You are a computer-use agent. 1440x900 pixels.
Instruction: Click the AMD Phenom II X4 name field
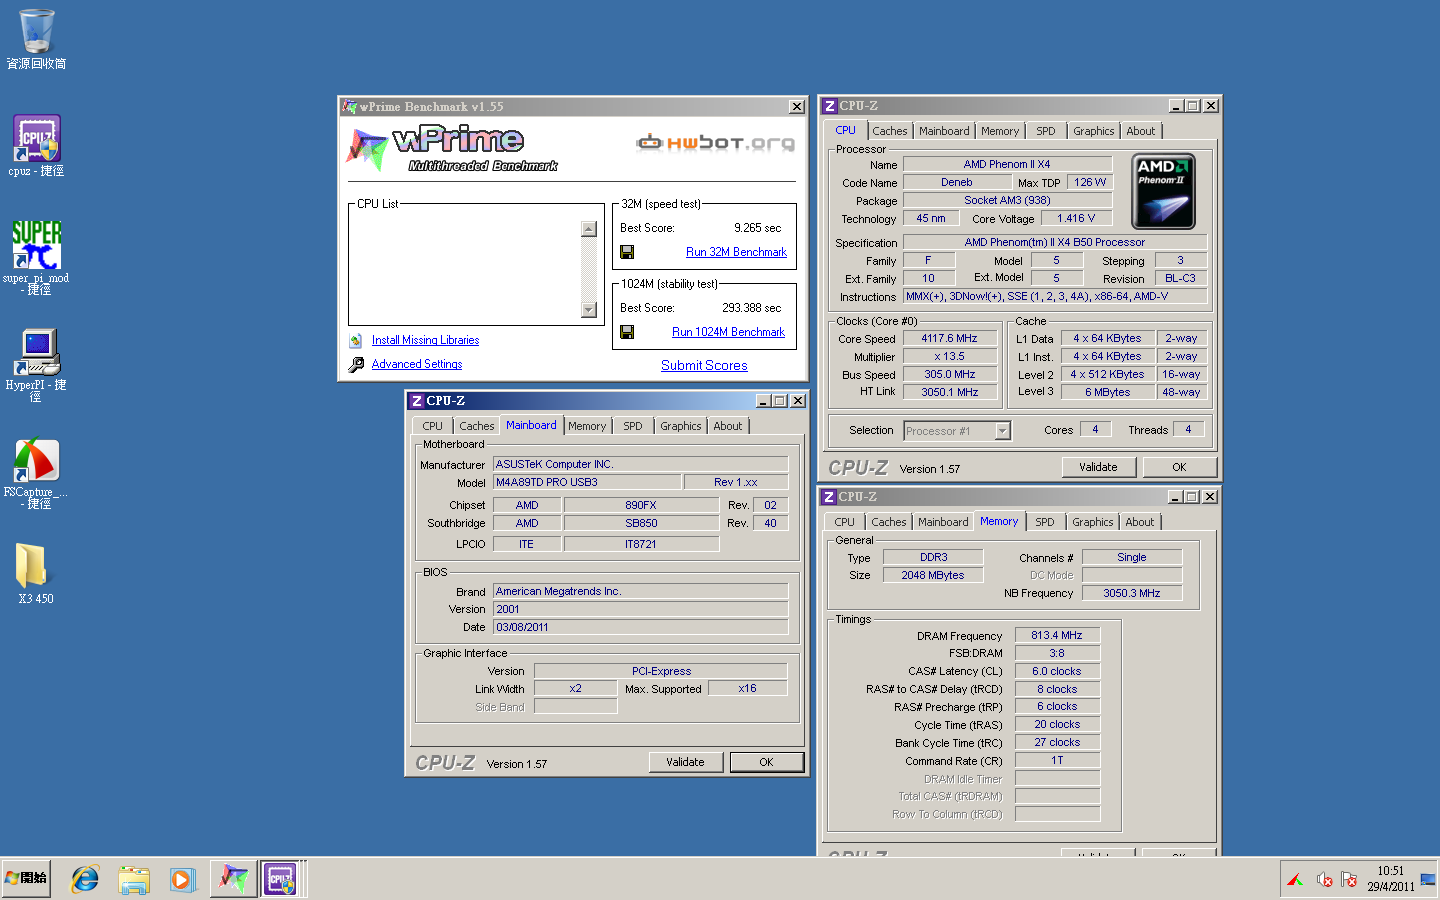tap(1007, 164)
